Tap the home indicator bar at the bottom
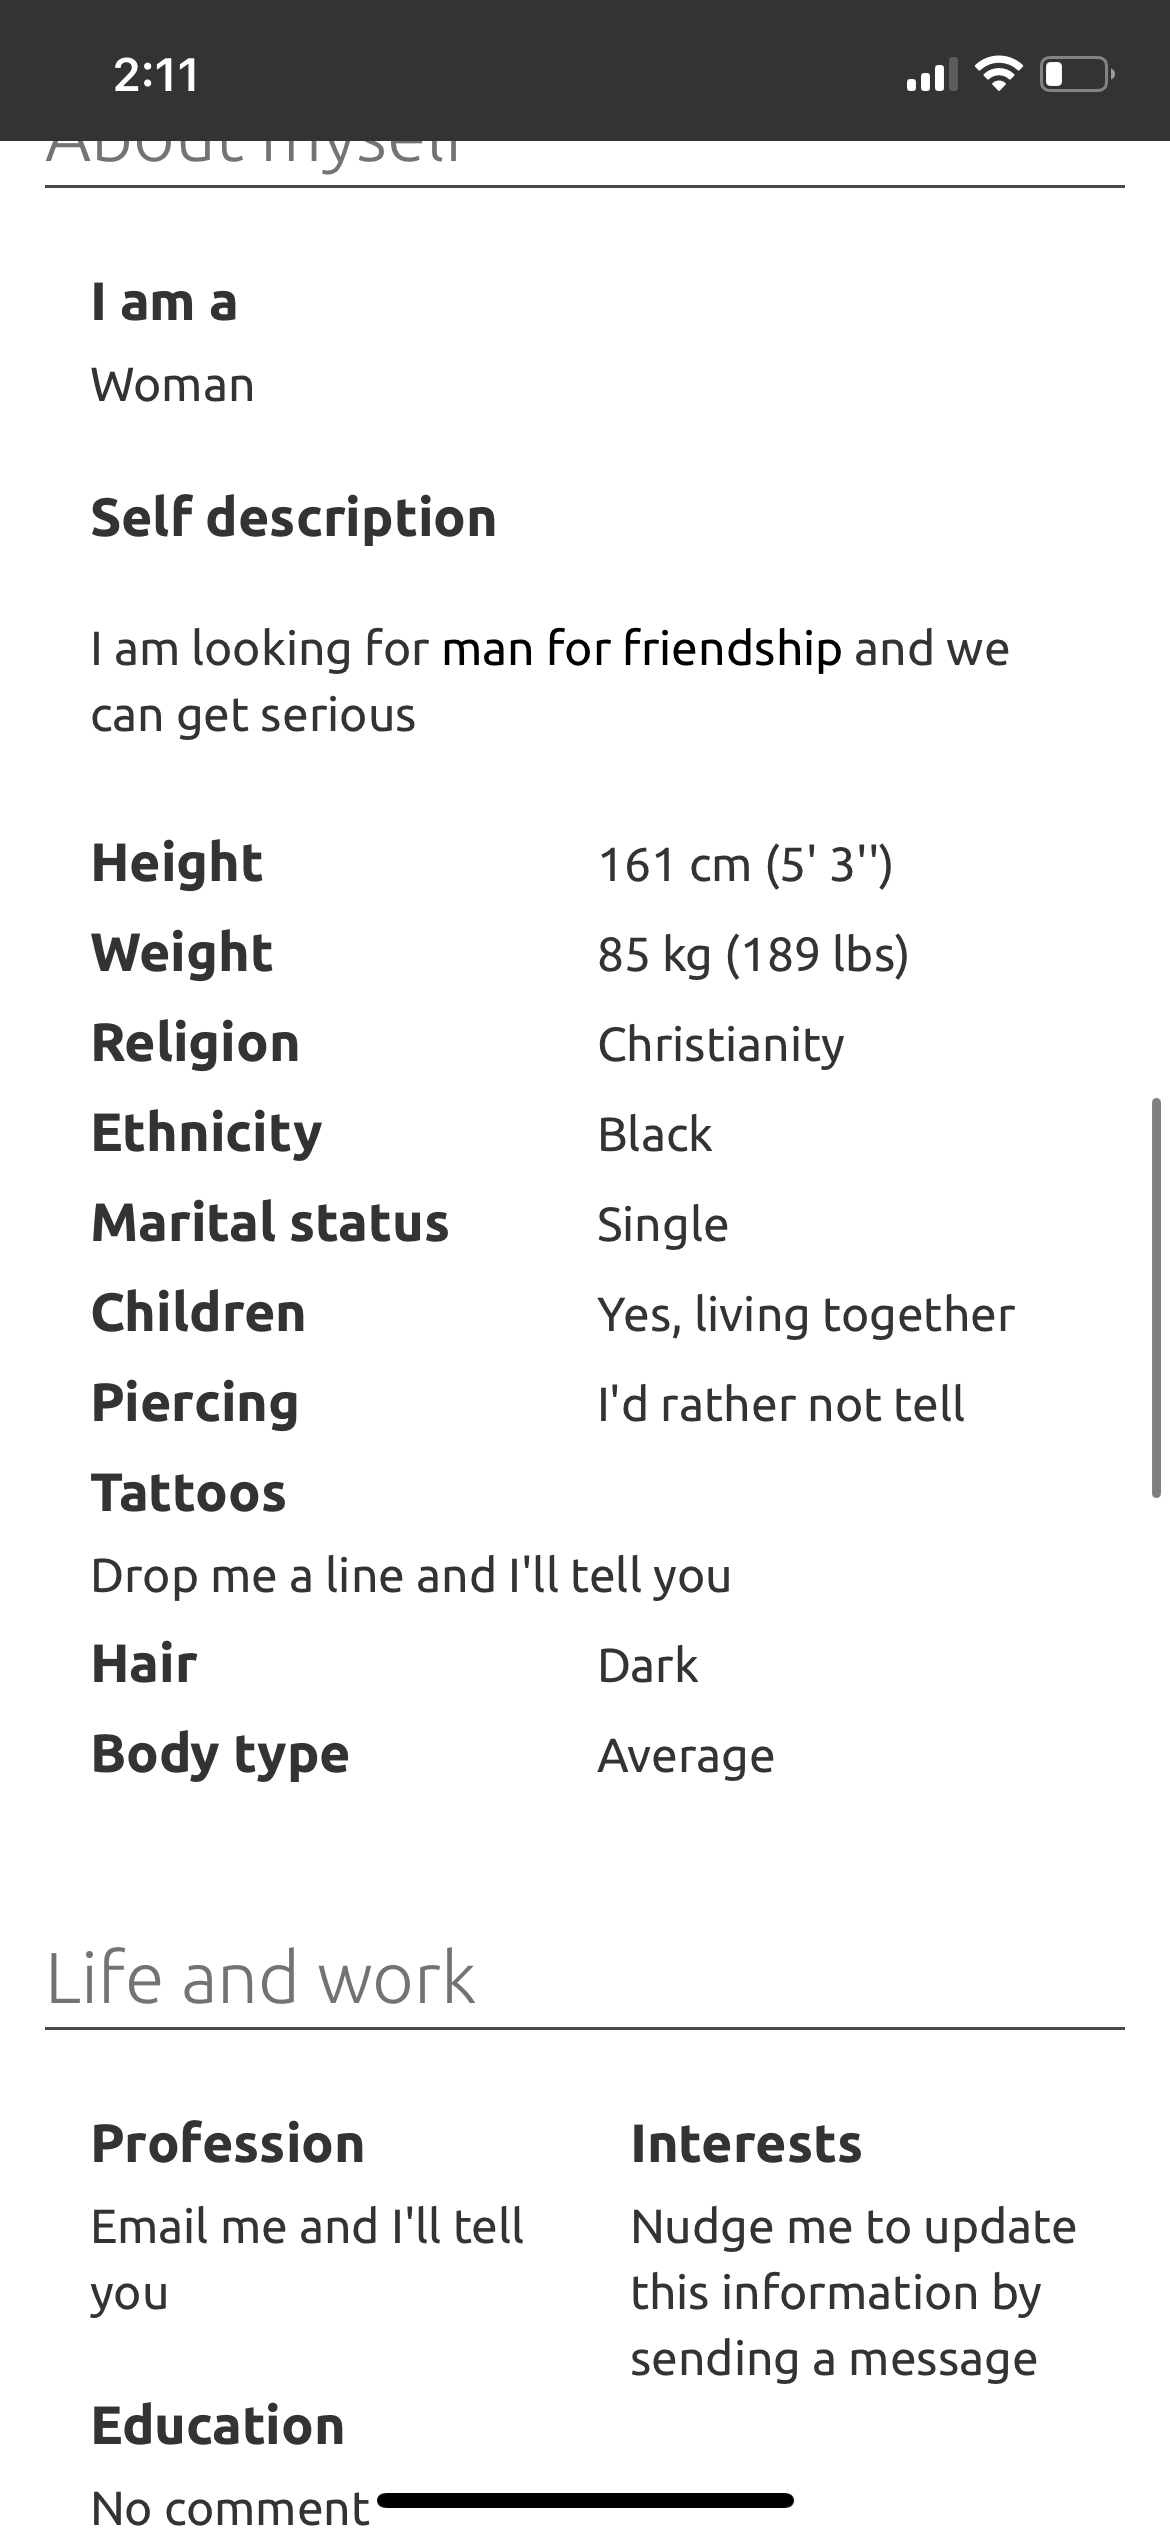1170x2532 pixels. pos(586,2500)
